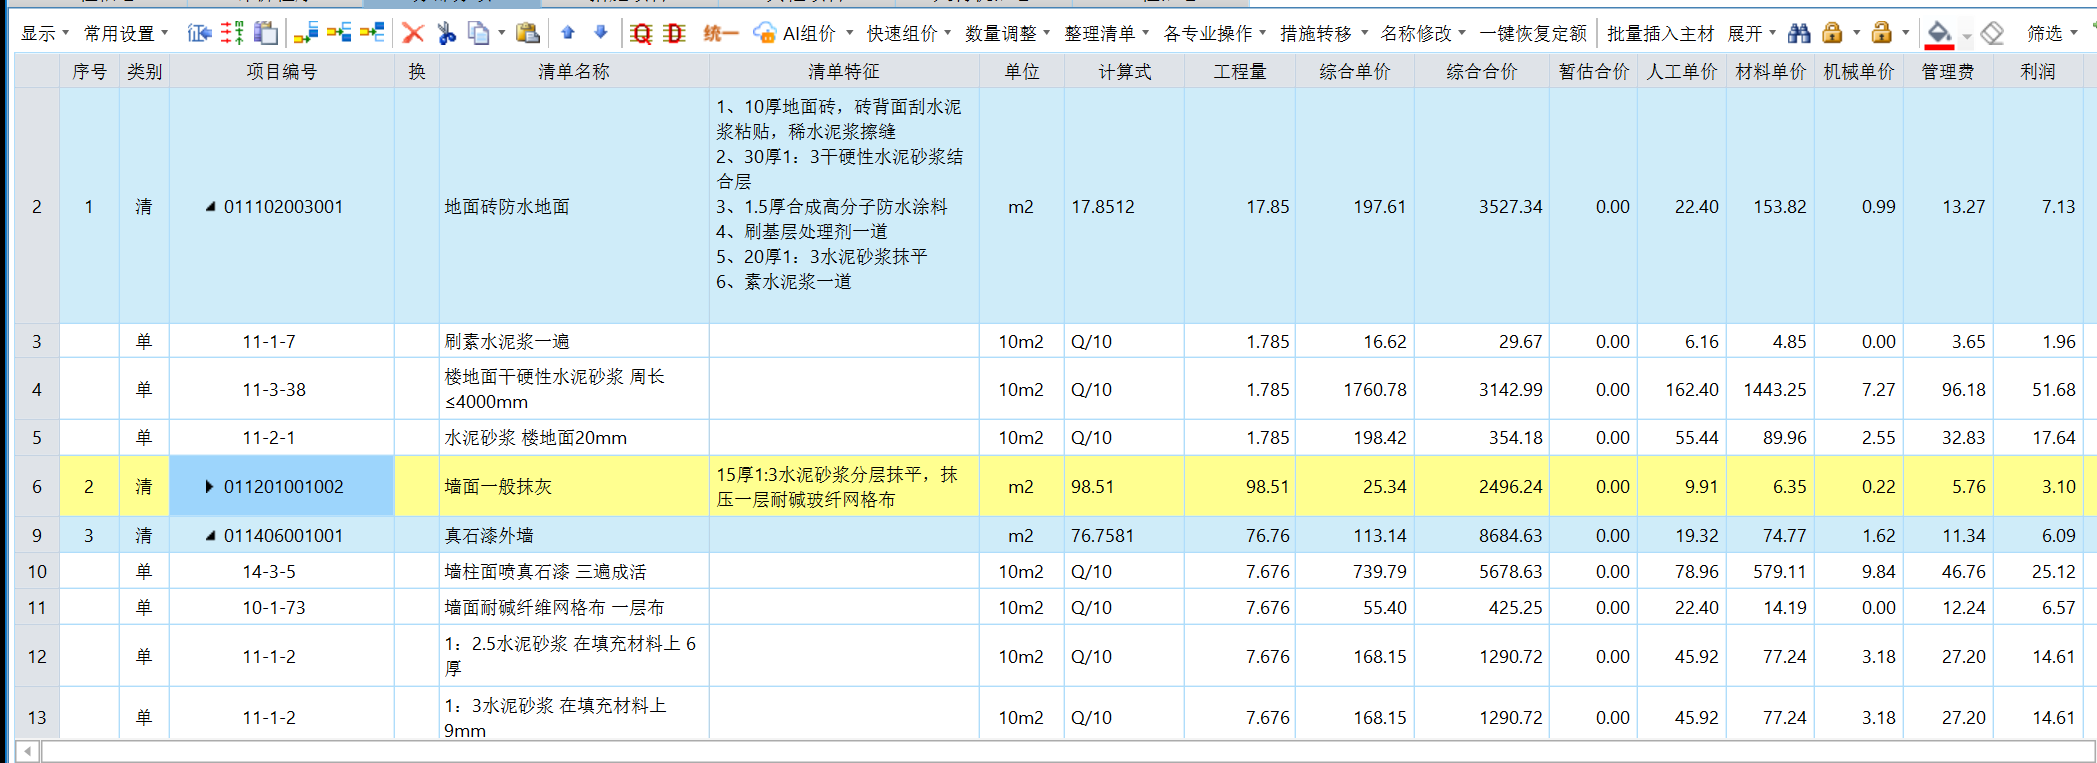The height and width of the screenshot is (763, 2097).
Task: Click the 10-1-73 code cell
Action: (282, 608)
